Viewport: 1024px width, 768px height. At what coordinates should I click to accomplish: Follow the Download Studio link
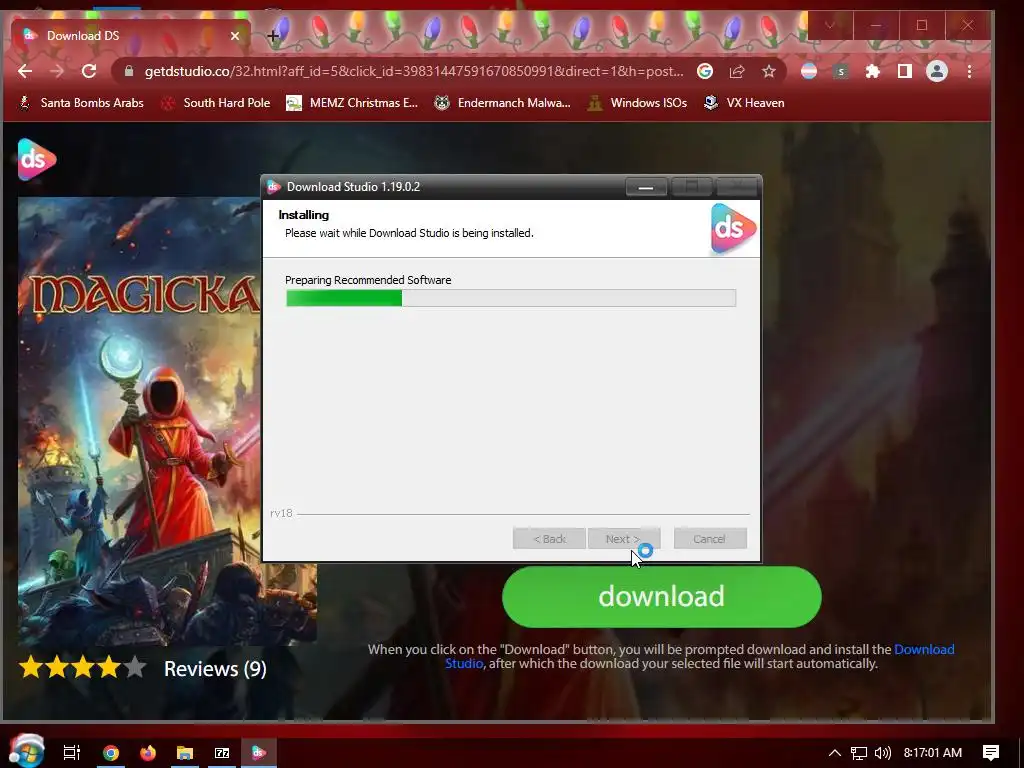click(924, 649)
